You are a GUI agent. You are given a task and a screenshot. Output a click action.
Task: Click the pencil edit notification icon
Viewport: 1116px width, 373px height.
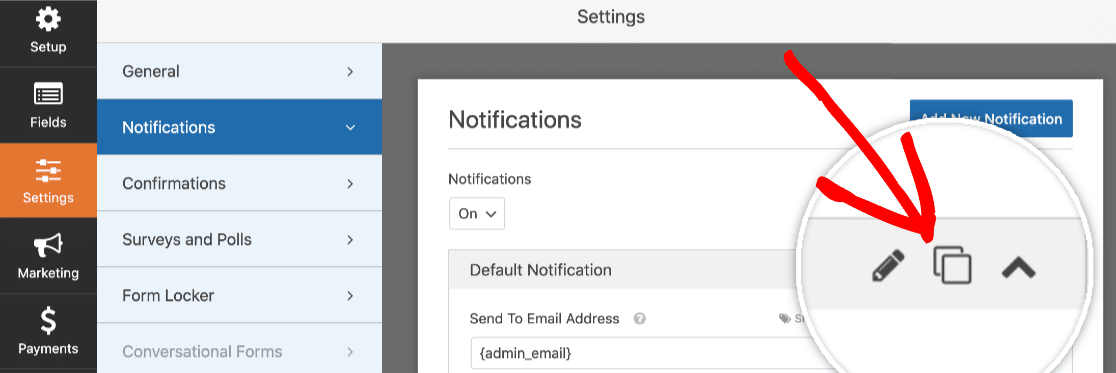pyautogui.click(x=888, y=266)
